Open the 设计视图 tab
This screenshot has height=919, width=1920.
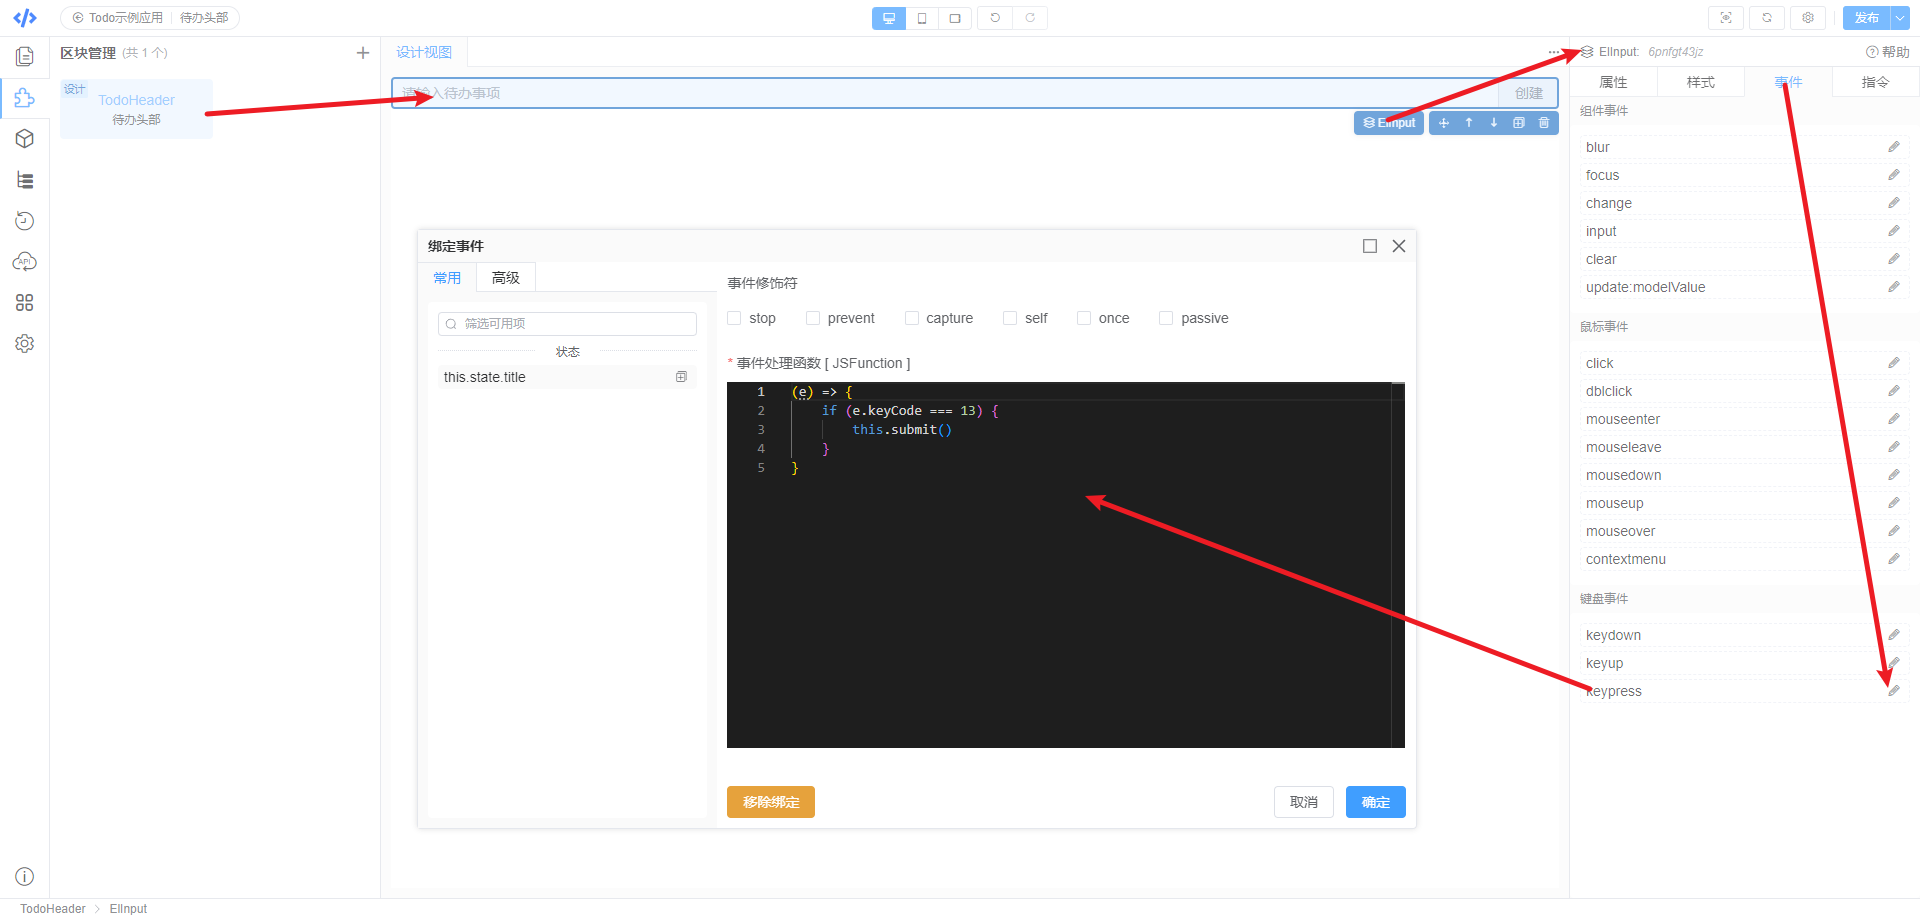(x=424, y=52)
